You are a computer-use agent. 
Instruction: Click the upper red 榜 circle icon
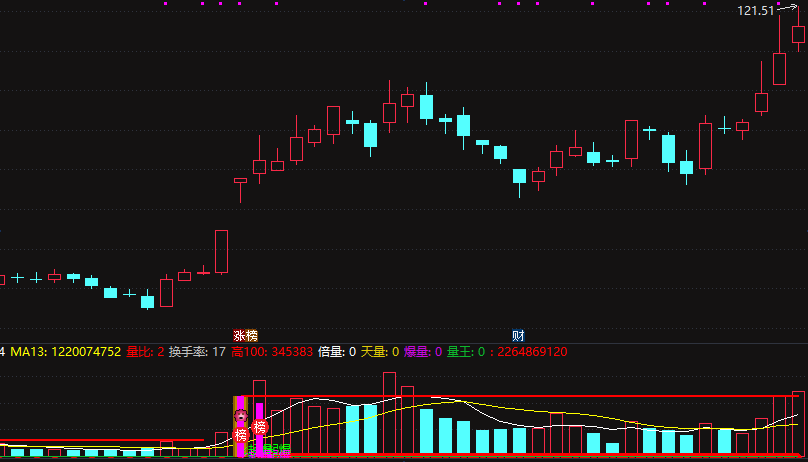tap(260, 427)
